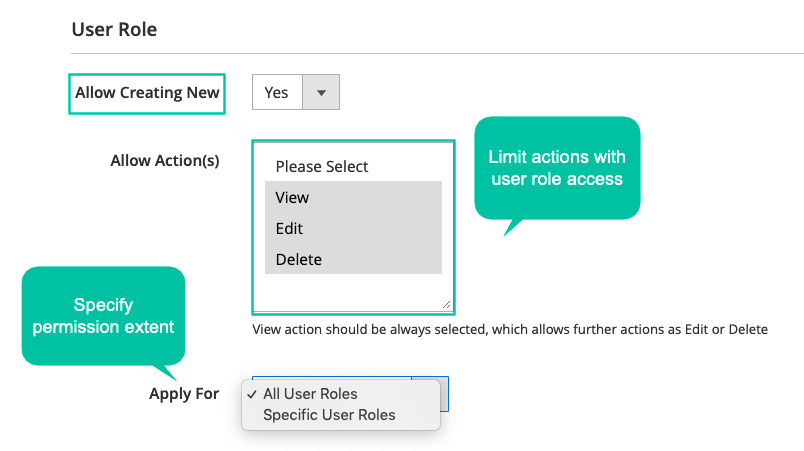Click the Apply For label
Screen dimensions: 804x451
coord(184,394)
